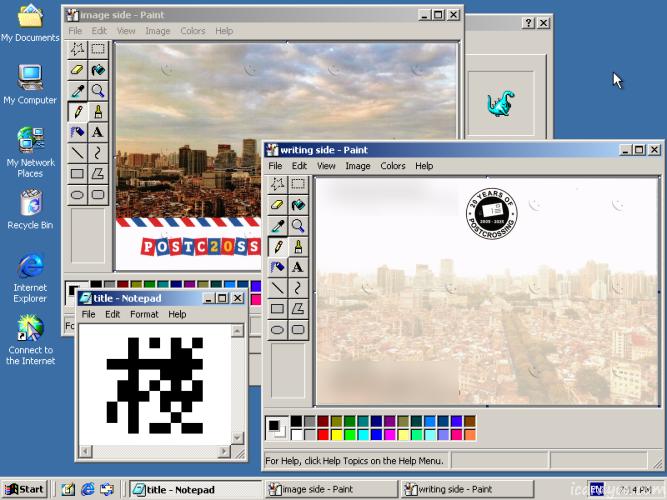Switch to writing side - Paint taskbar button
Viewport: 667px width, 500px height.
pyautogui.click(x=467, y=490)
